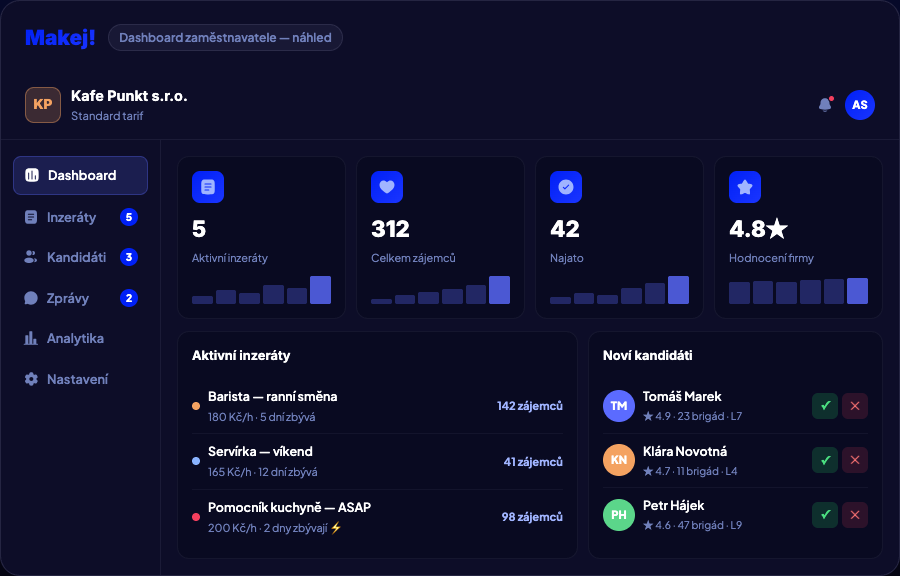
Task: Click the Standard tarif label
Action: (107, 116)
